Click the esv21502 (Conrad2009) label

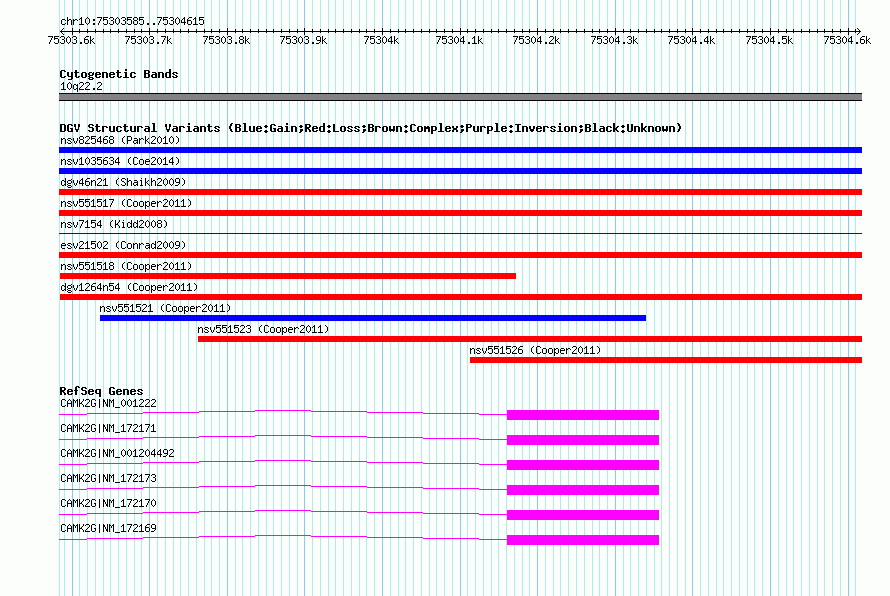pyautogui.click(x=123, y=245)
